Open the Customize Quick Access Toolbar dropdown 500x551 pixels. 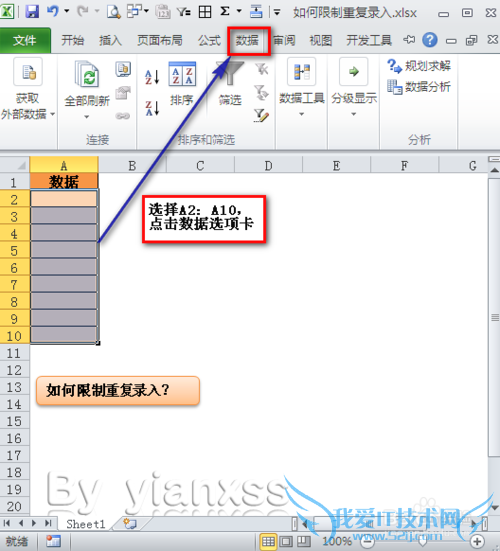point(277,13)
